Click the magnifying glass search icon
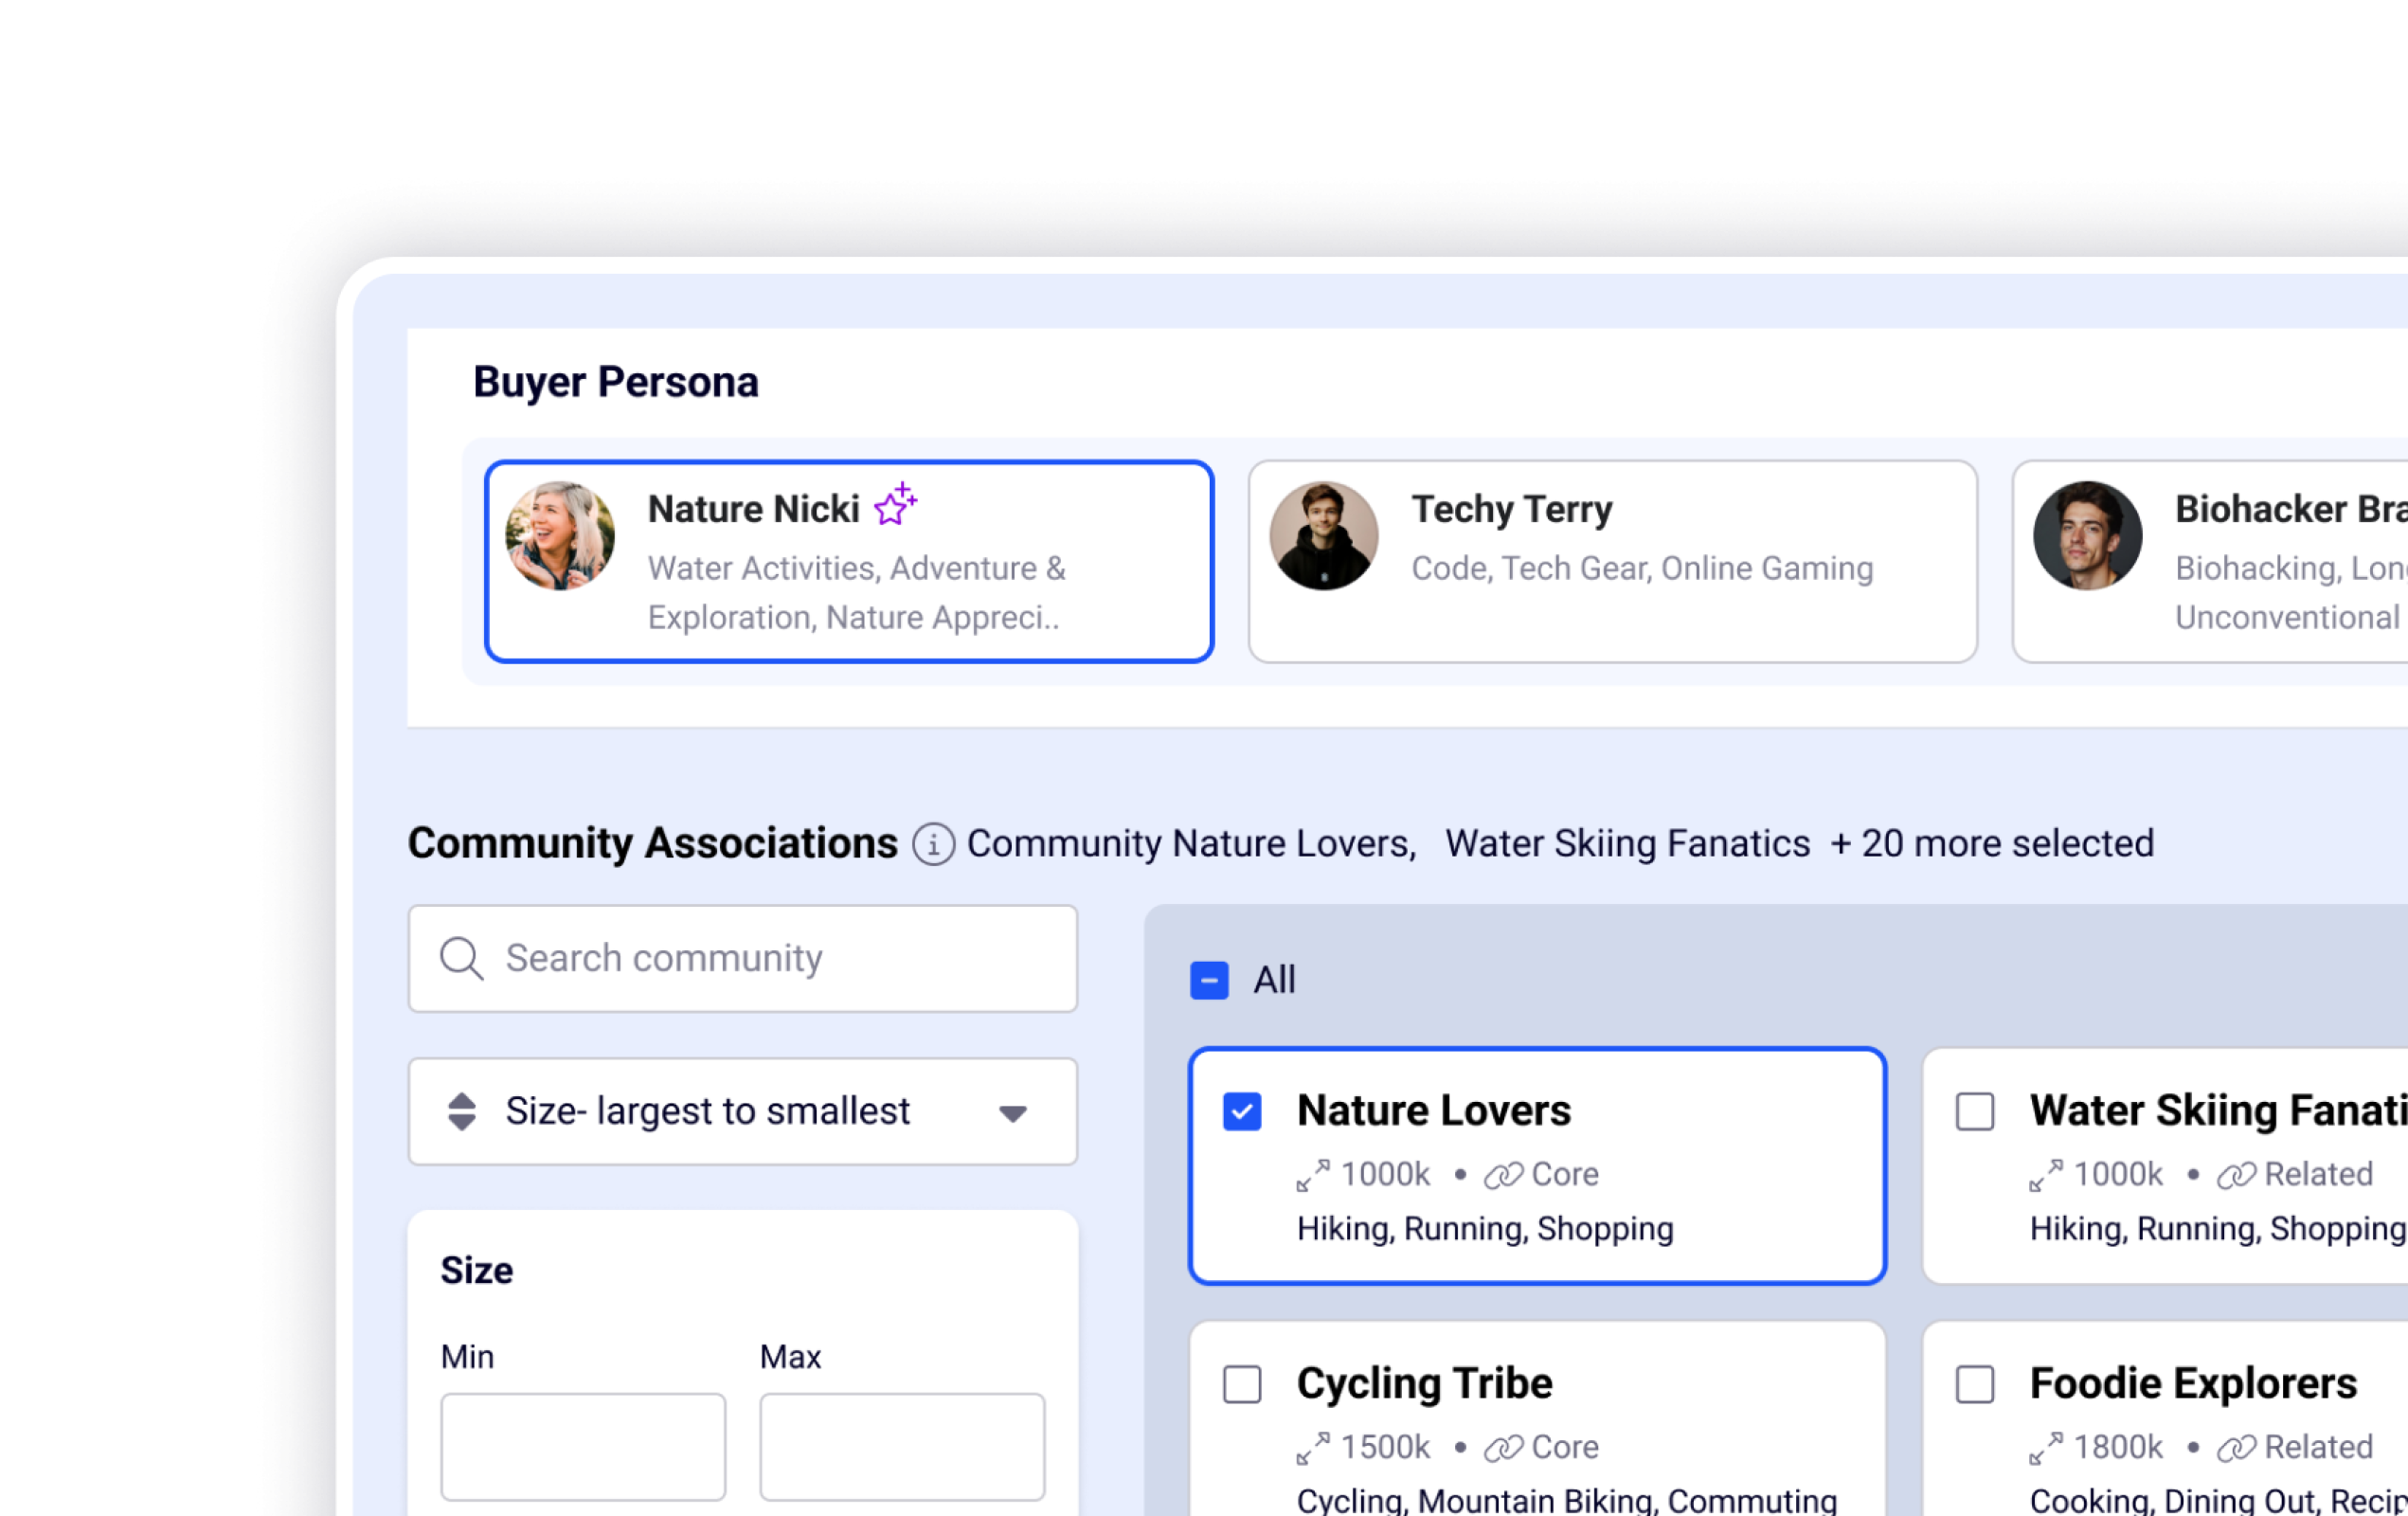The width and height of the screenshot is (2408, 1516). [x=461, y=958]
